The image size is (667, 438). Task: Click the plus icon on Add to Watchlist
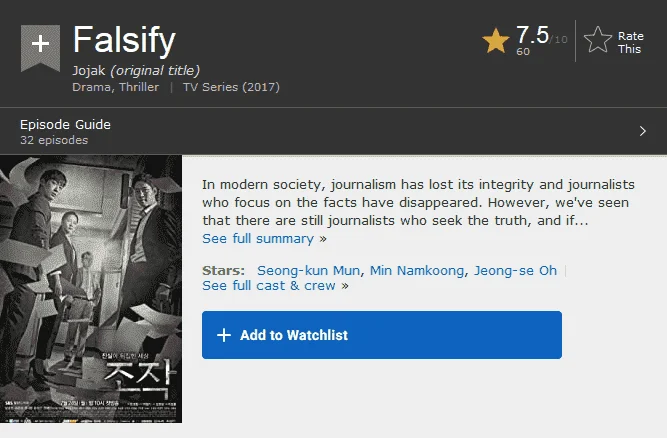(224, 335)
